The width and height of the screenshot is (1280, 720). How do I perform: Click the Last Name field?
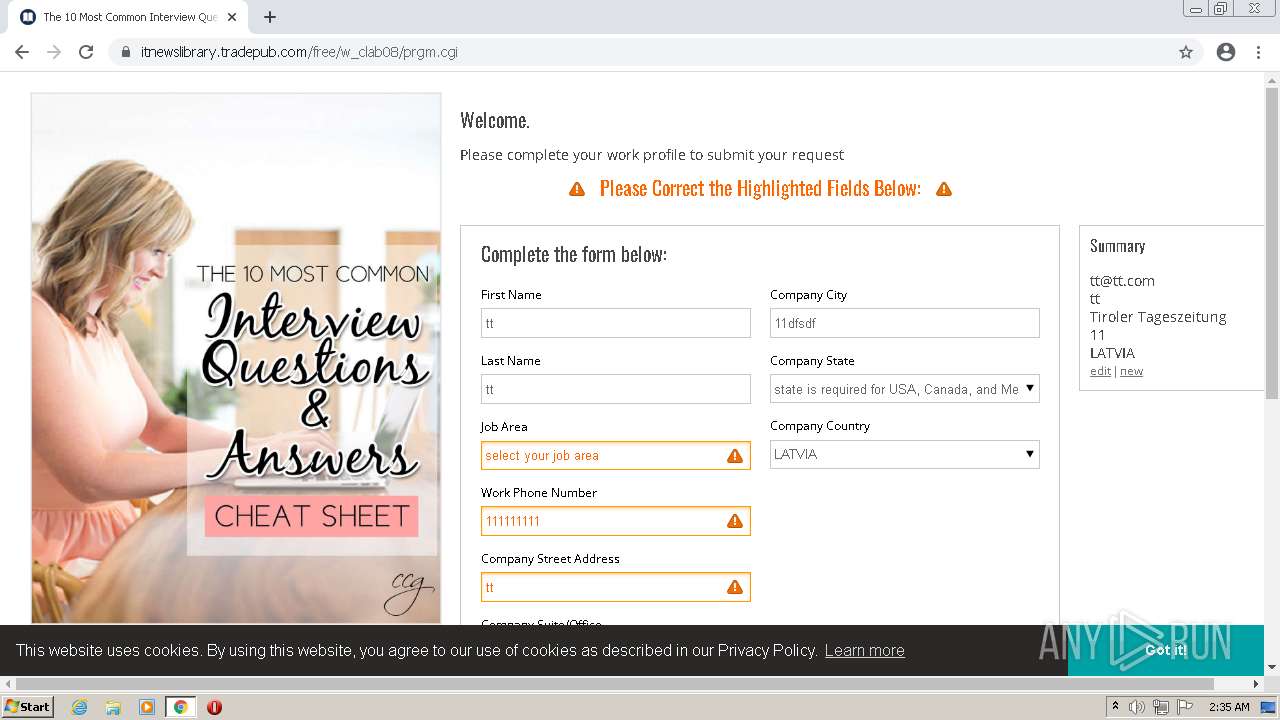(x=615, y=389)
